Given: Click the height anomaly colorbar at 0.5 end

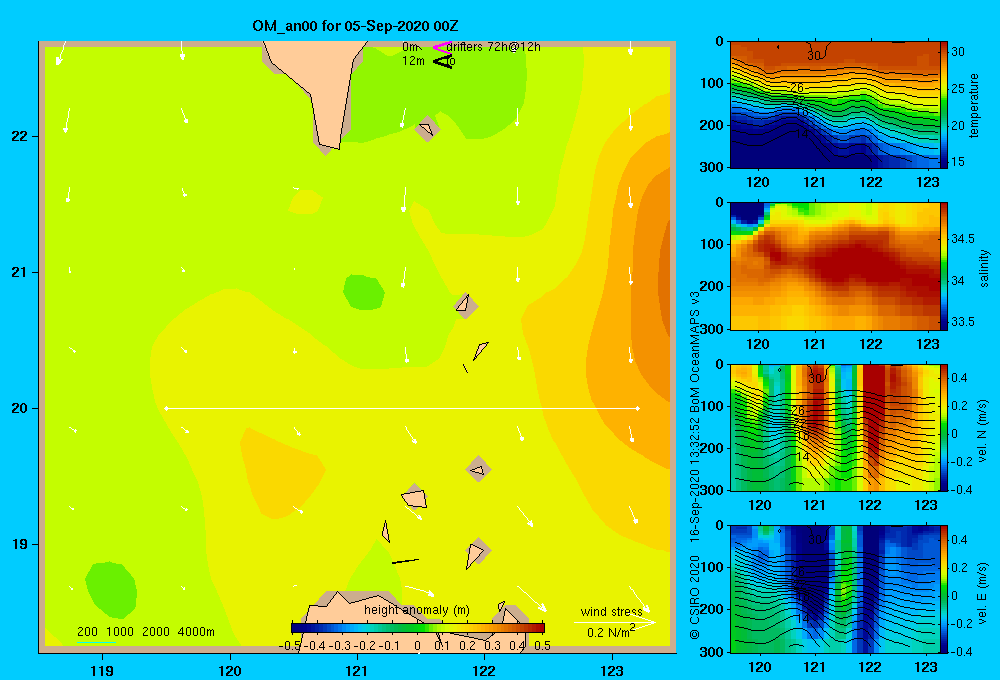Looking at the screenshot, I should pyautogui.click(x=540, y=628).
